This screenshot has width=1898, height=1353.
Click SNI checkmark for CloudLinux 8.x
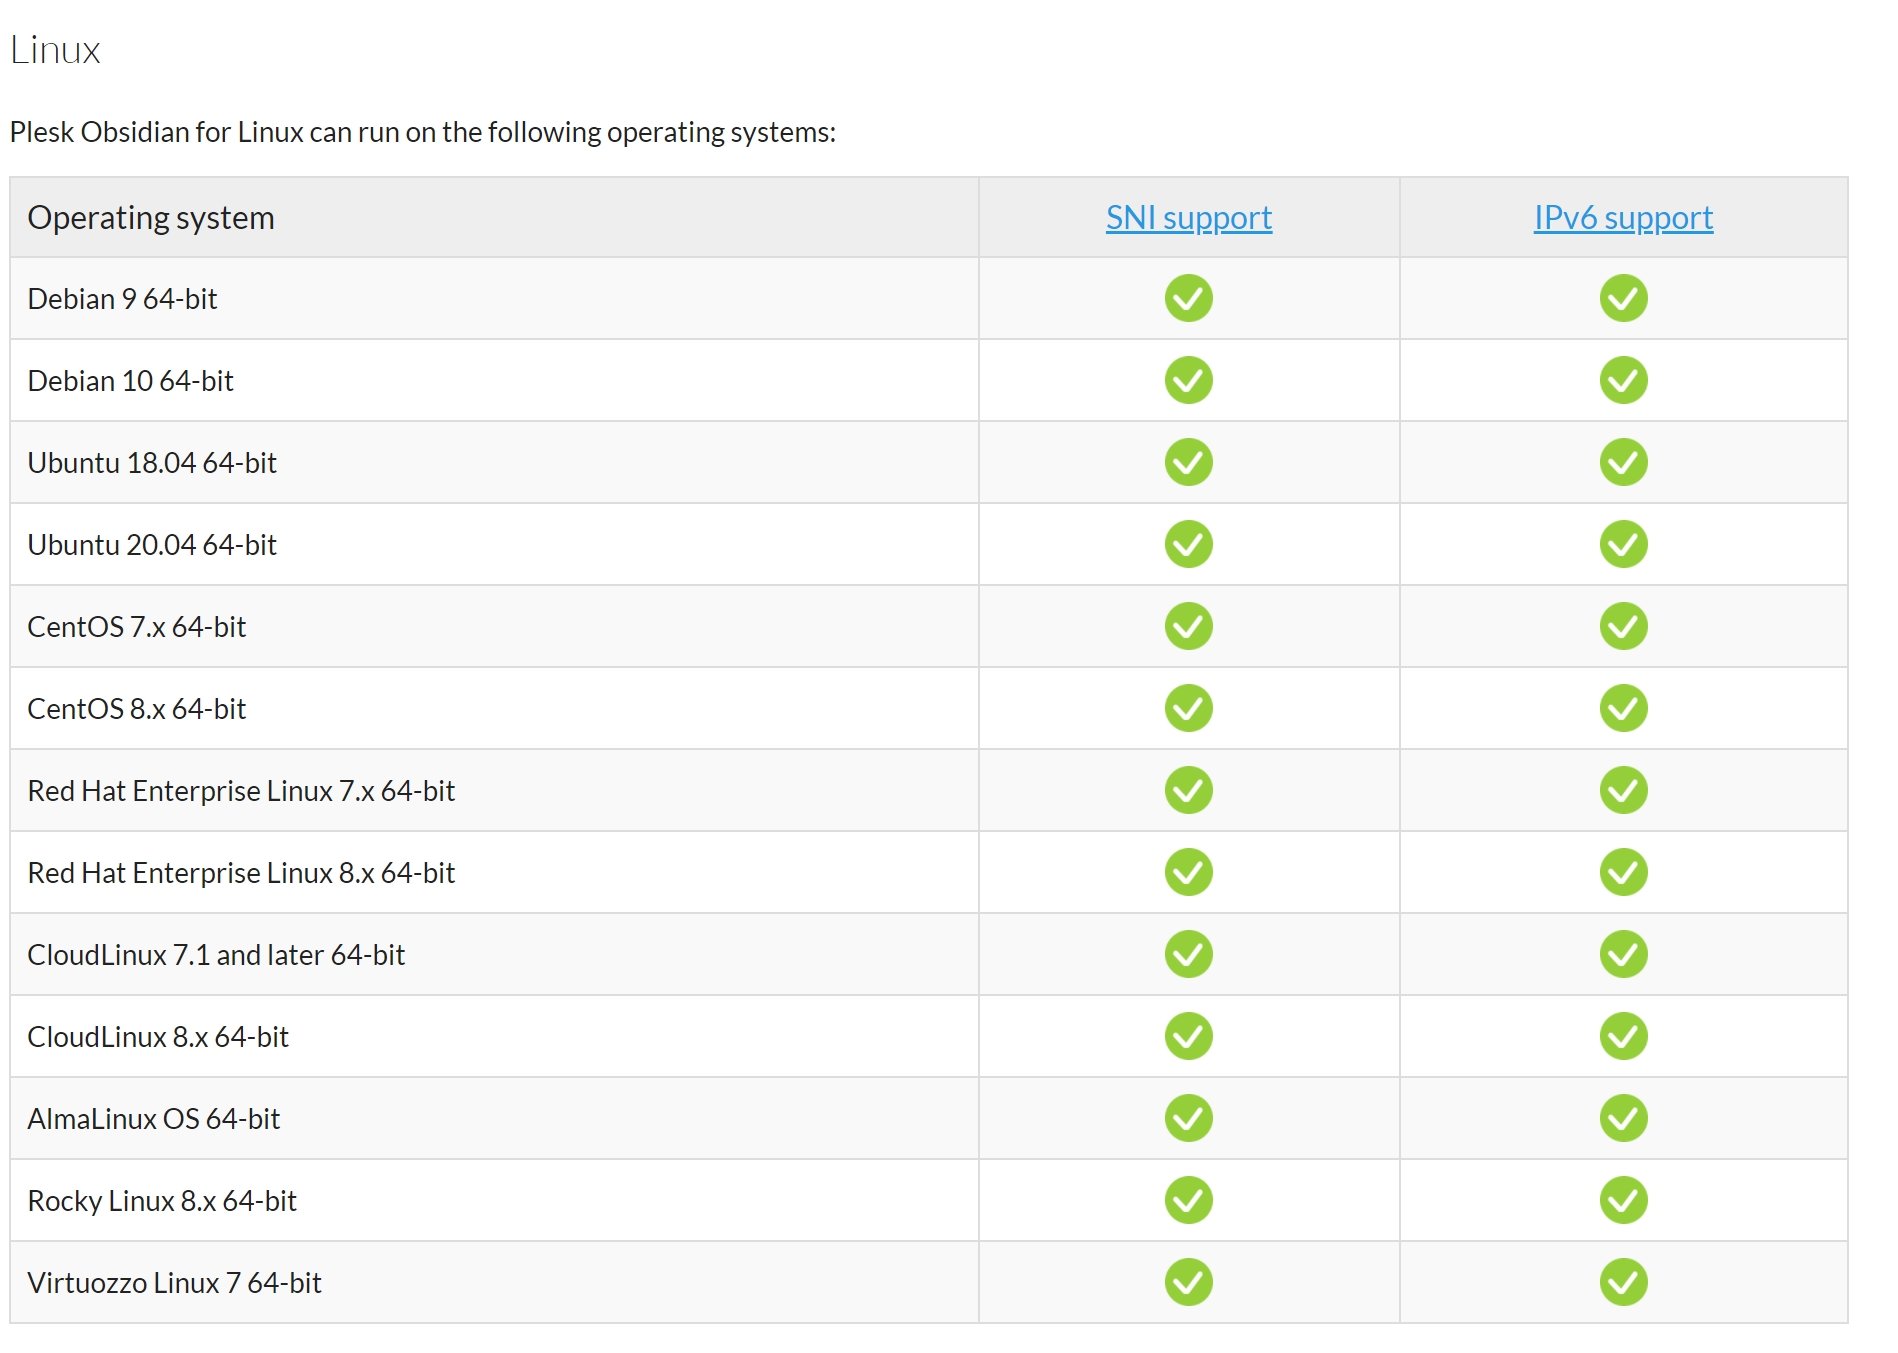[1188, 1036]
